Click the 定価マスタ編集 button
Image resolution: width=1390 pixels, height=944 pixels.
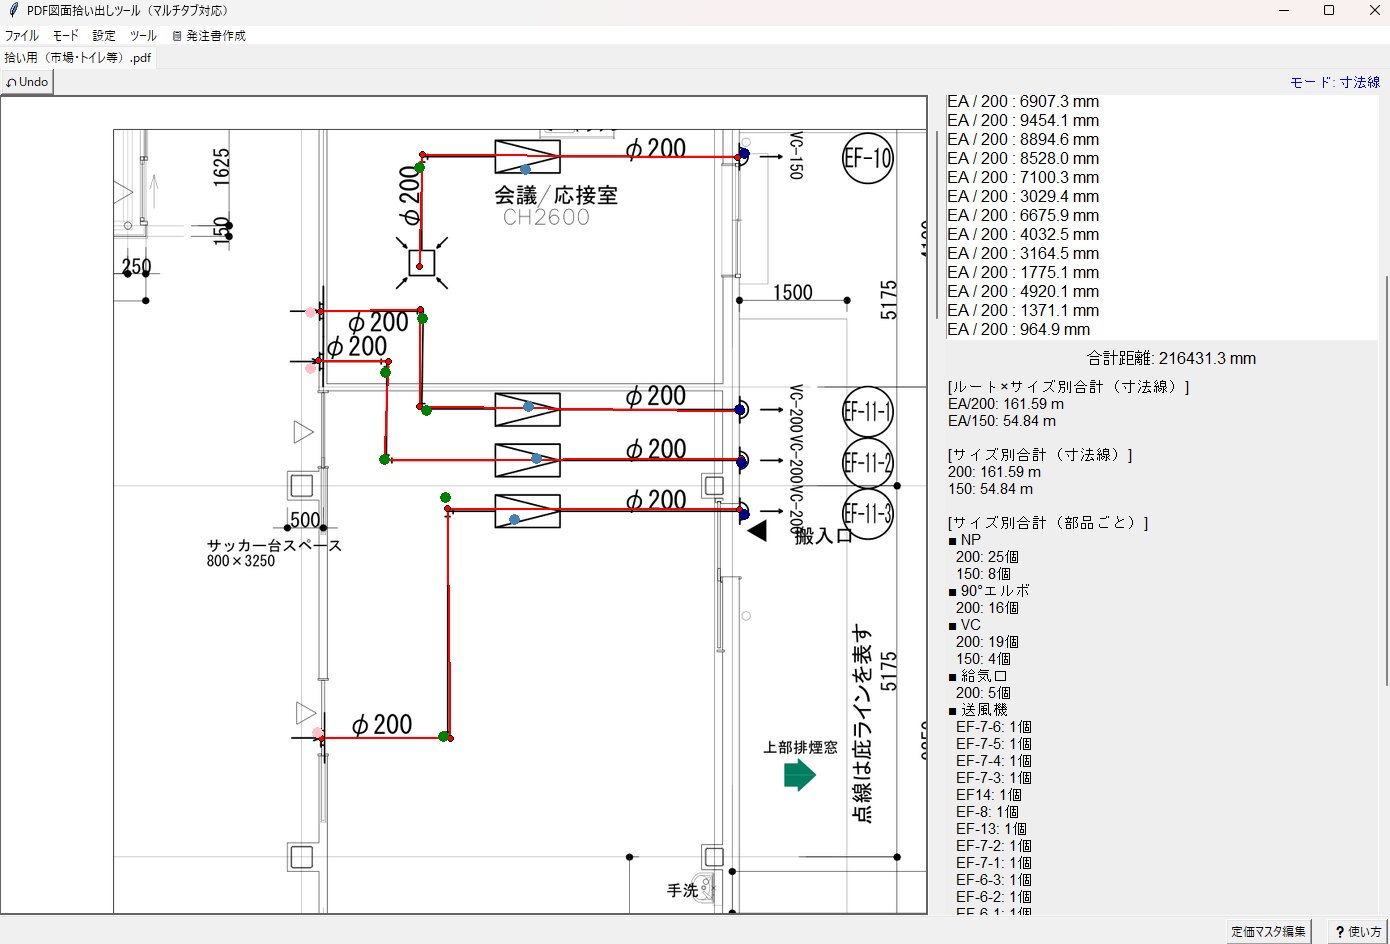1268,931
